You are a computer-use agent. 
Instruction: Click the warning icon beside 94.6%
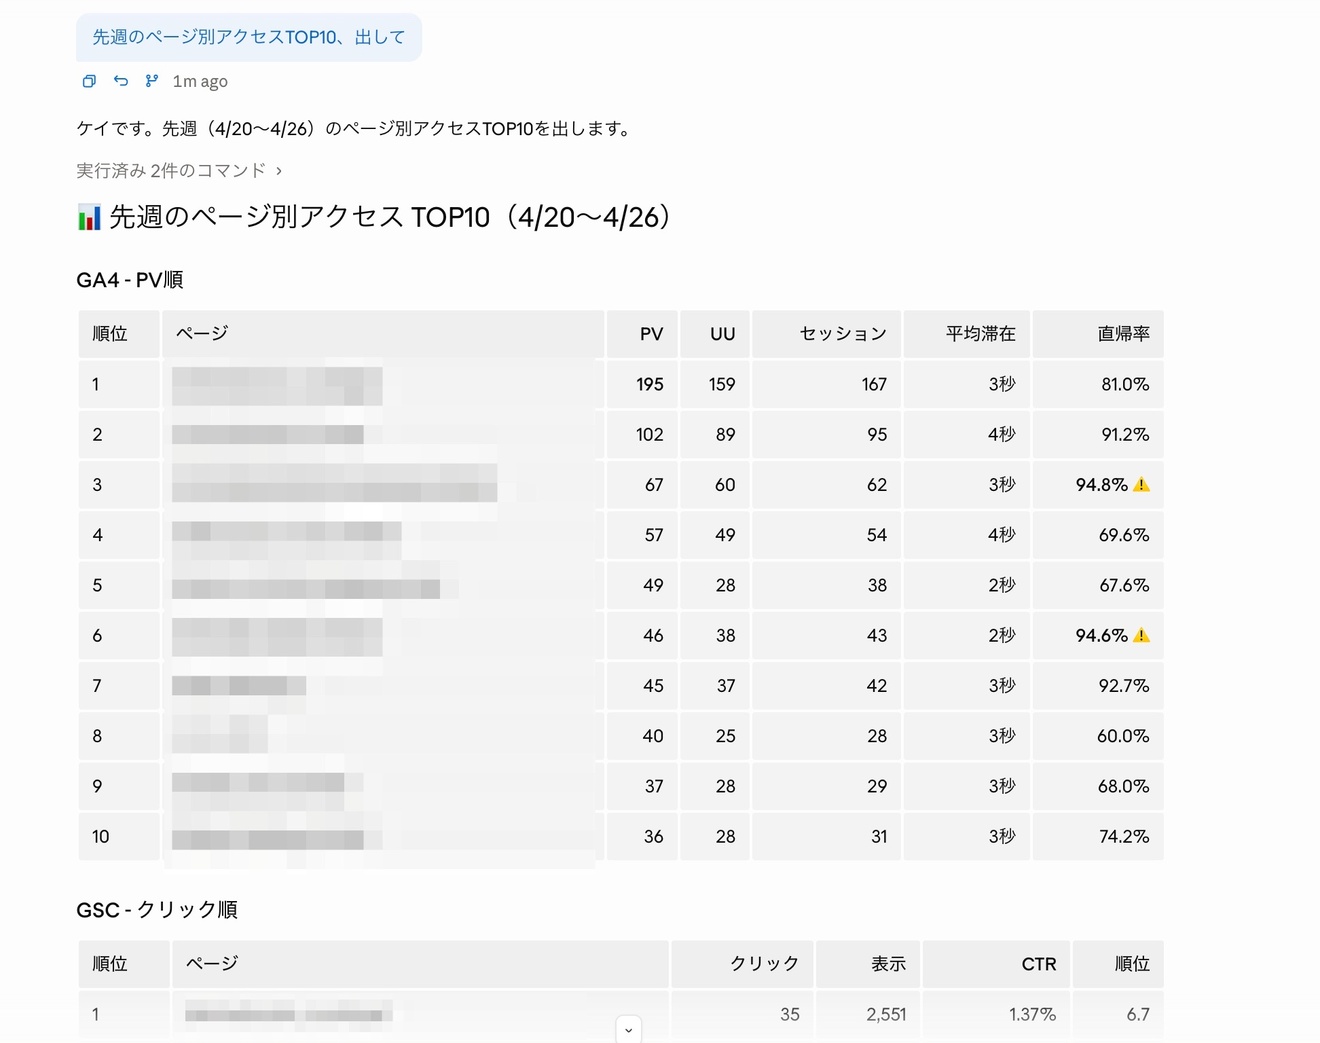pyautogui.click(x=1141, y=635)
